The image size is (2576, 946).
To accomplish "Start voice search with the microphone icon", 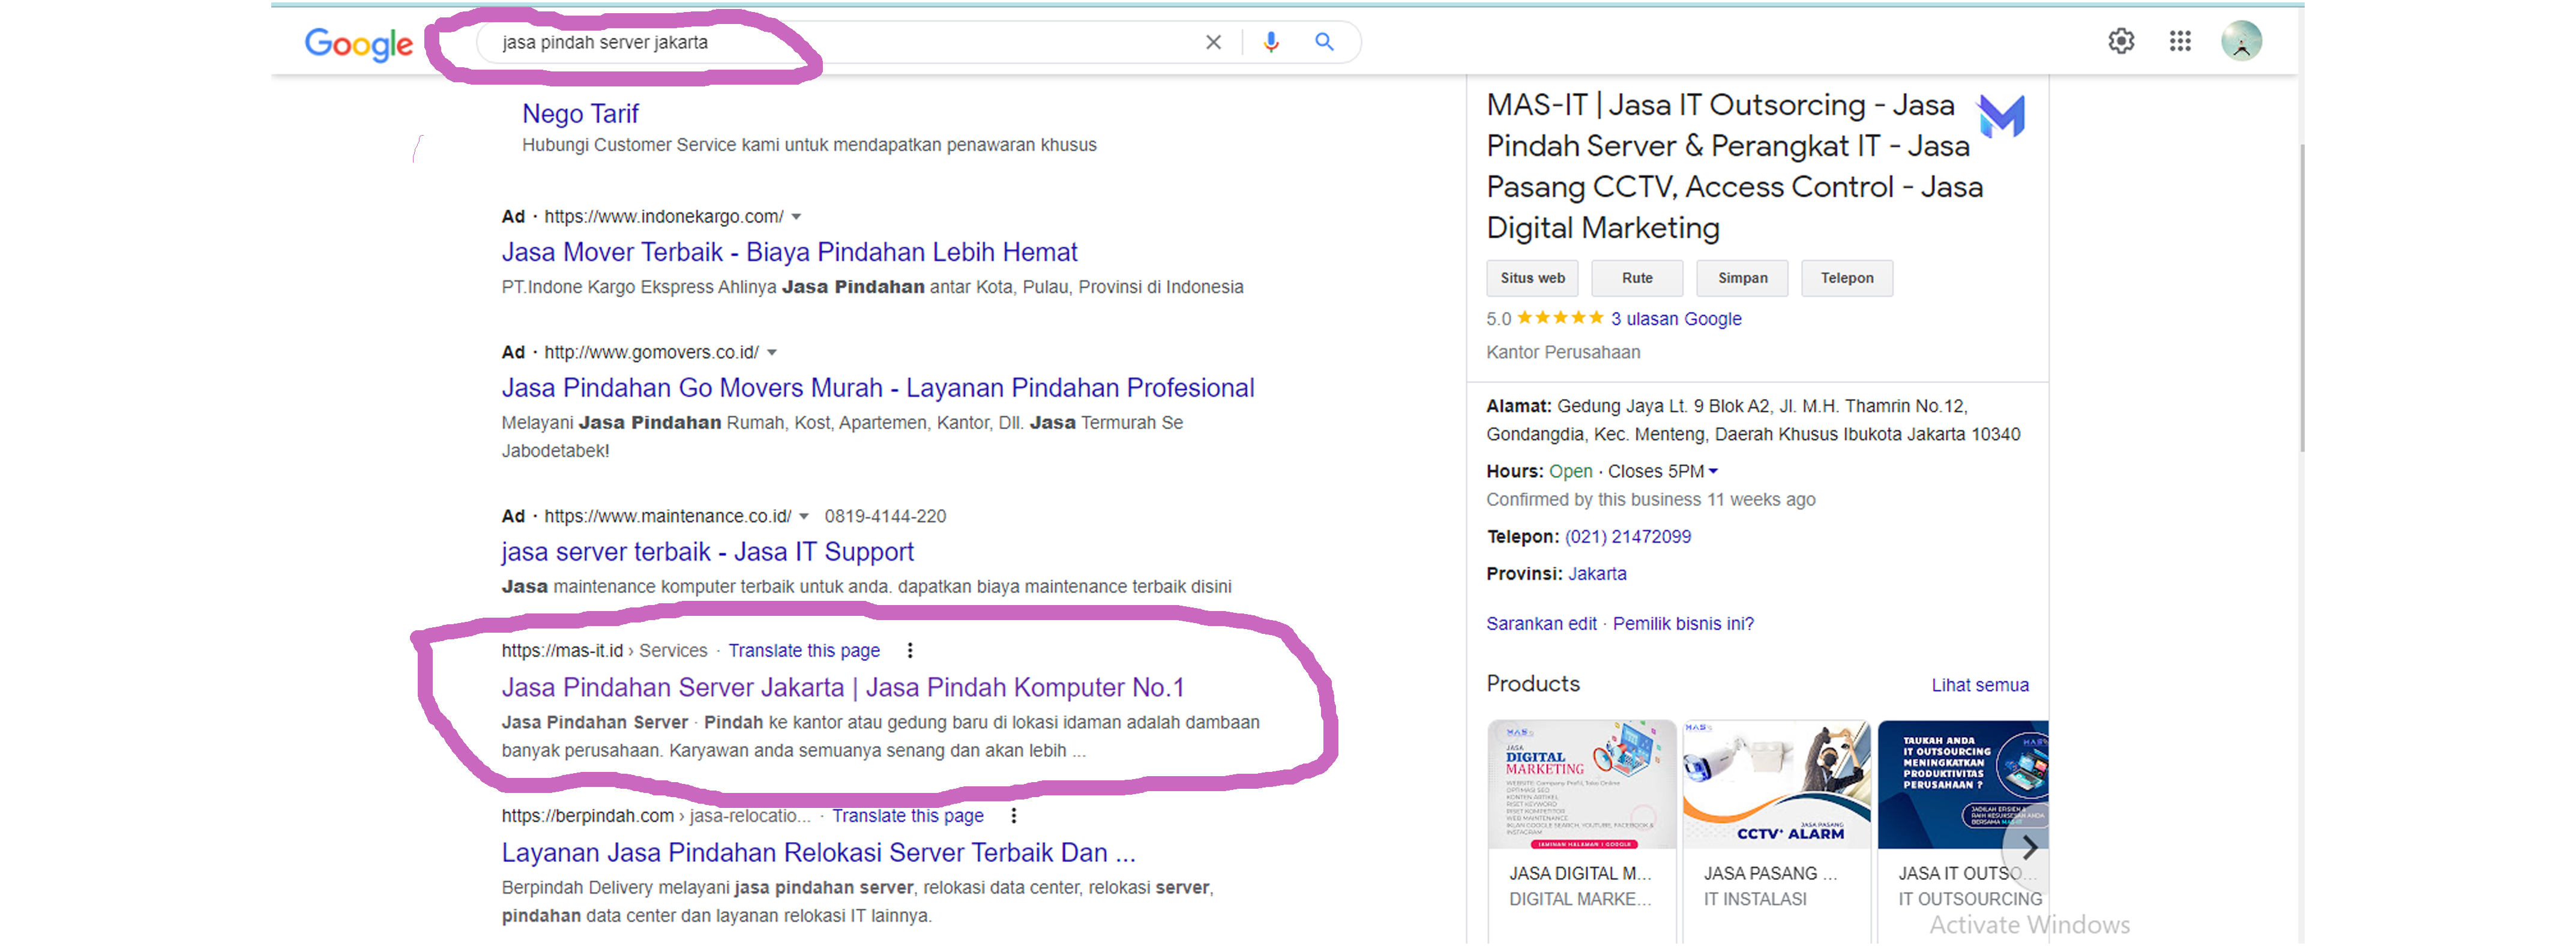I will coord(1271,42).
